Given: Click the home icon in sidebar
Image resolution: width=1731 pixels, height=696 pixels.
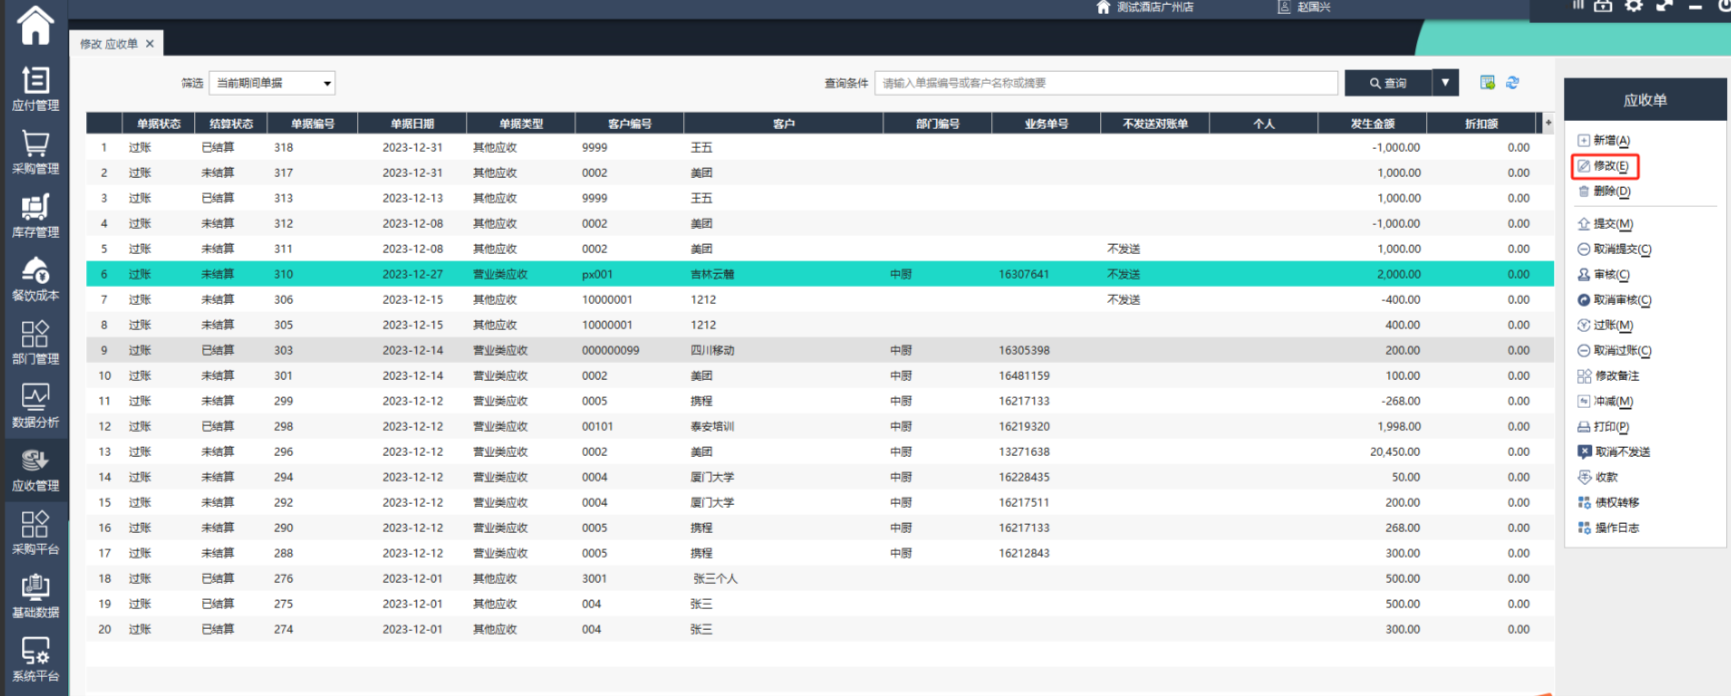Looking at the screenshot, I should (x=35, y=25).
